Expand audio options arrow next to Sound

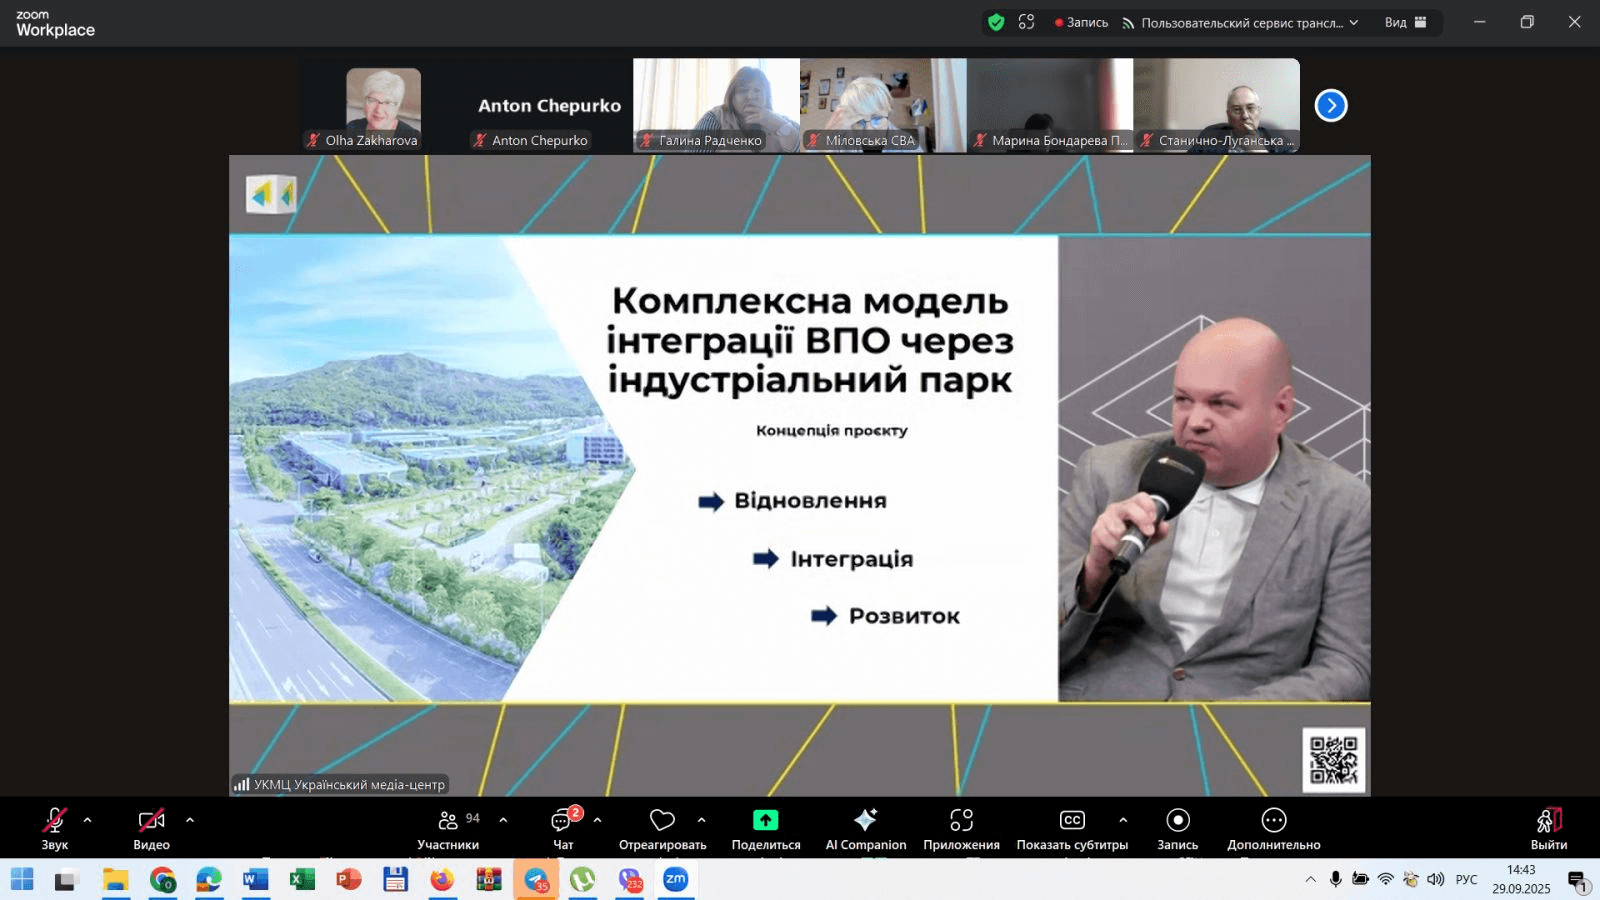[88, 820]
